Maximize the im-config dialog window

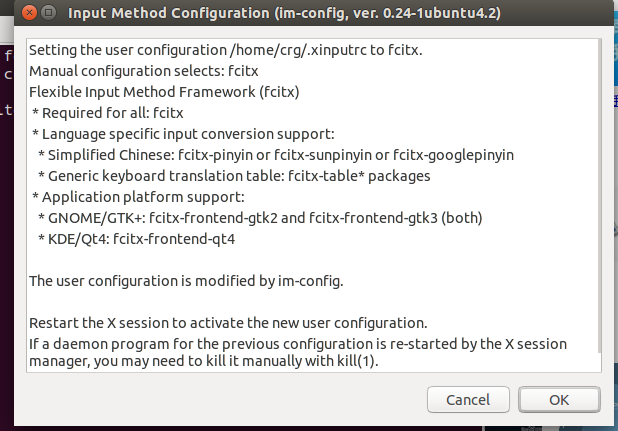[x=48, y=13]
